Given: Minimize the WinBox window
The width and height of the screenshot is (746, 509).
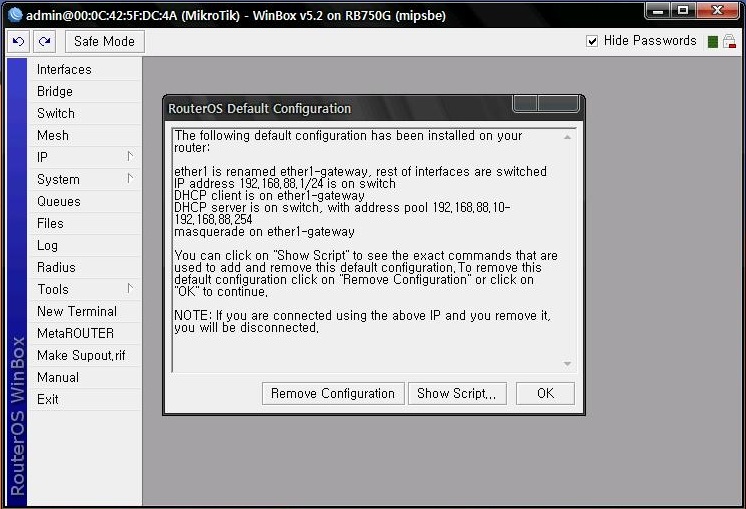Looking at the screenshot, I should [658, 10].
